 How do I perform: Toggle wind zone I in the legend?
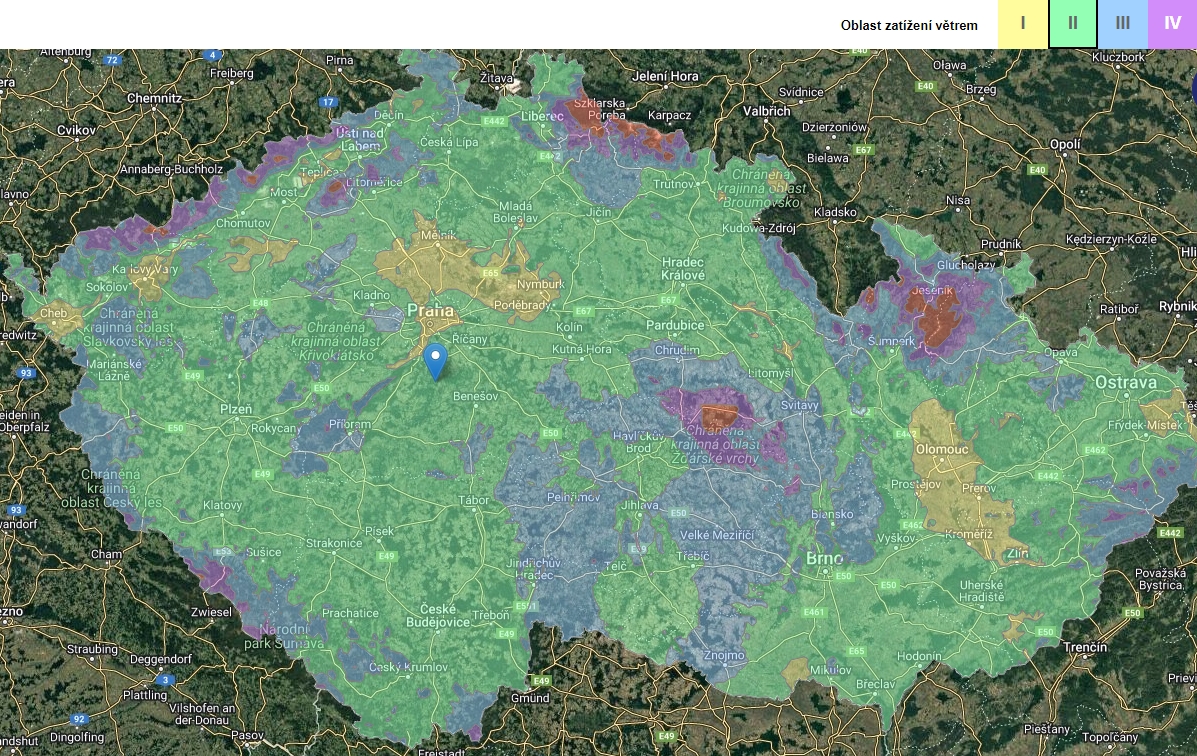1023,24
